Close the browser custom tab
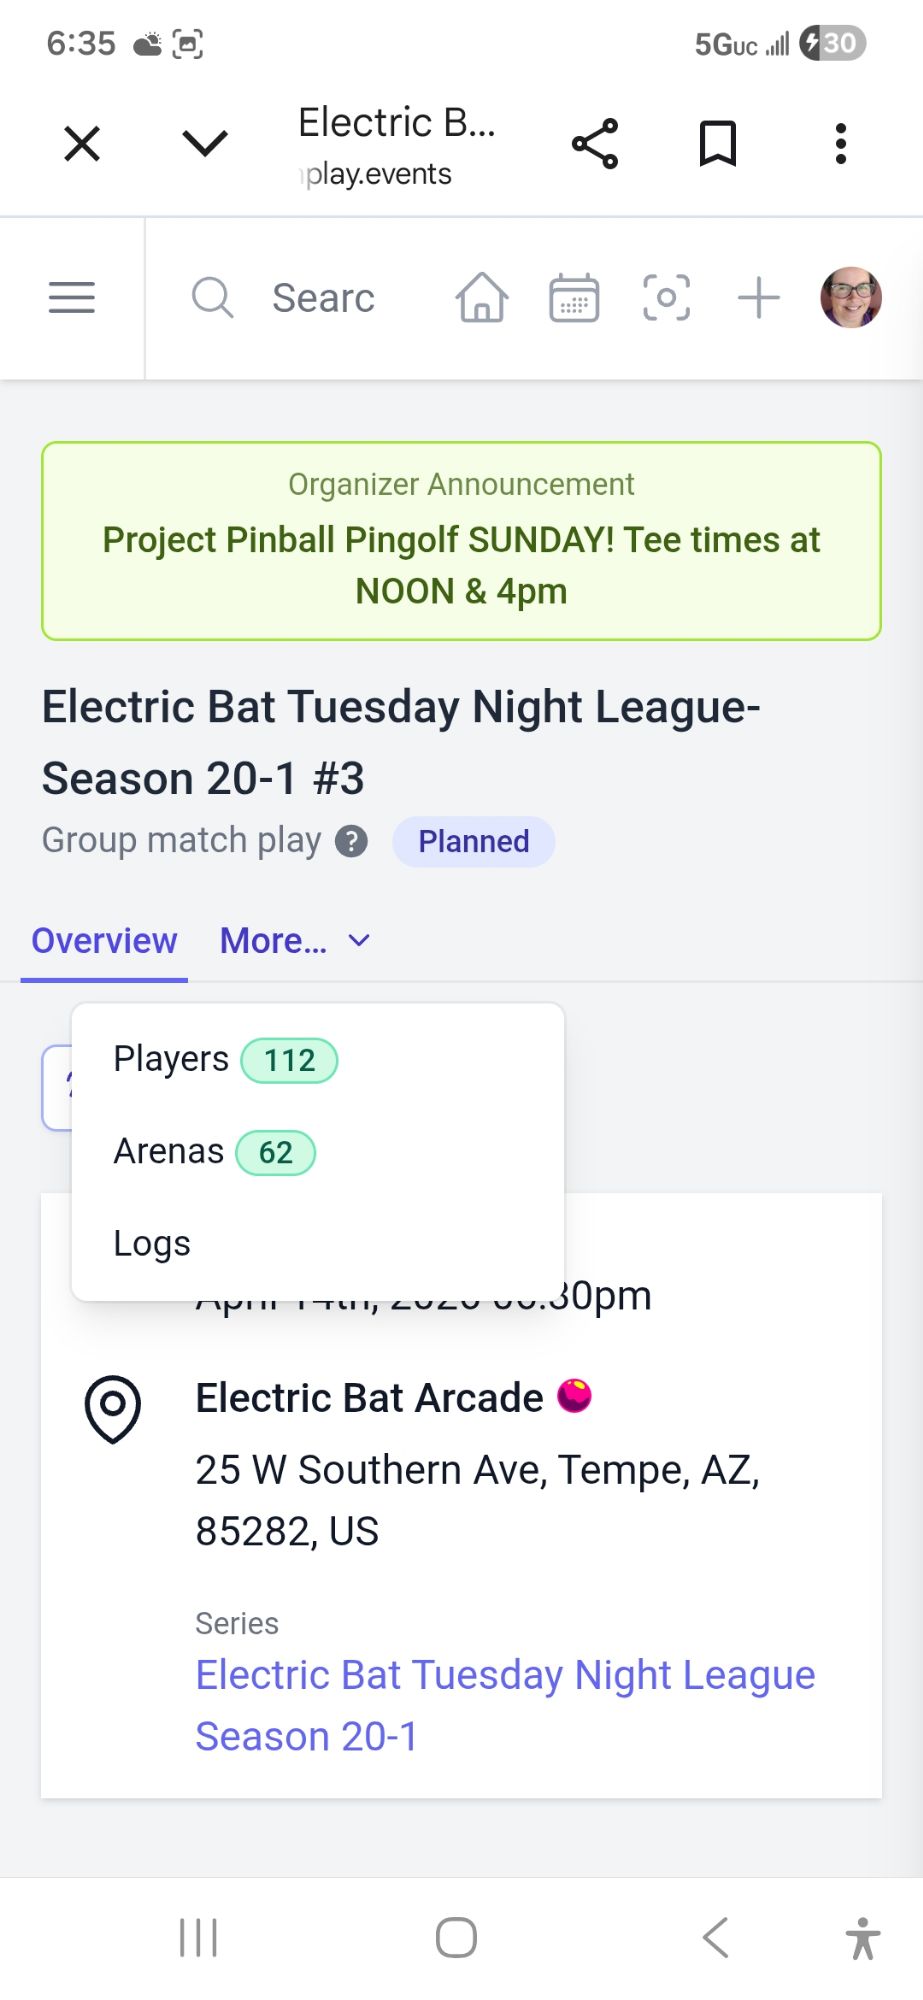This screenshot has height=2000, width=923. 82,144
